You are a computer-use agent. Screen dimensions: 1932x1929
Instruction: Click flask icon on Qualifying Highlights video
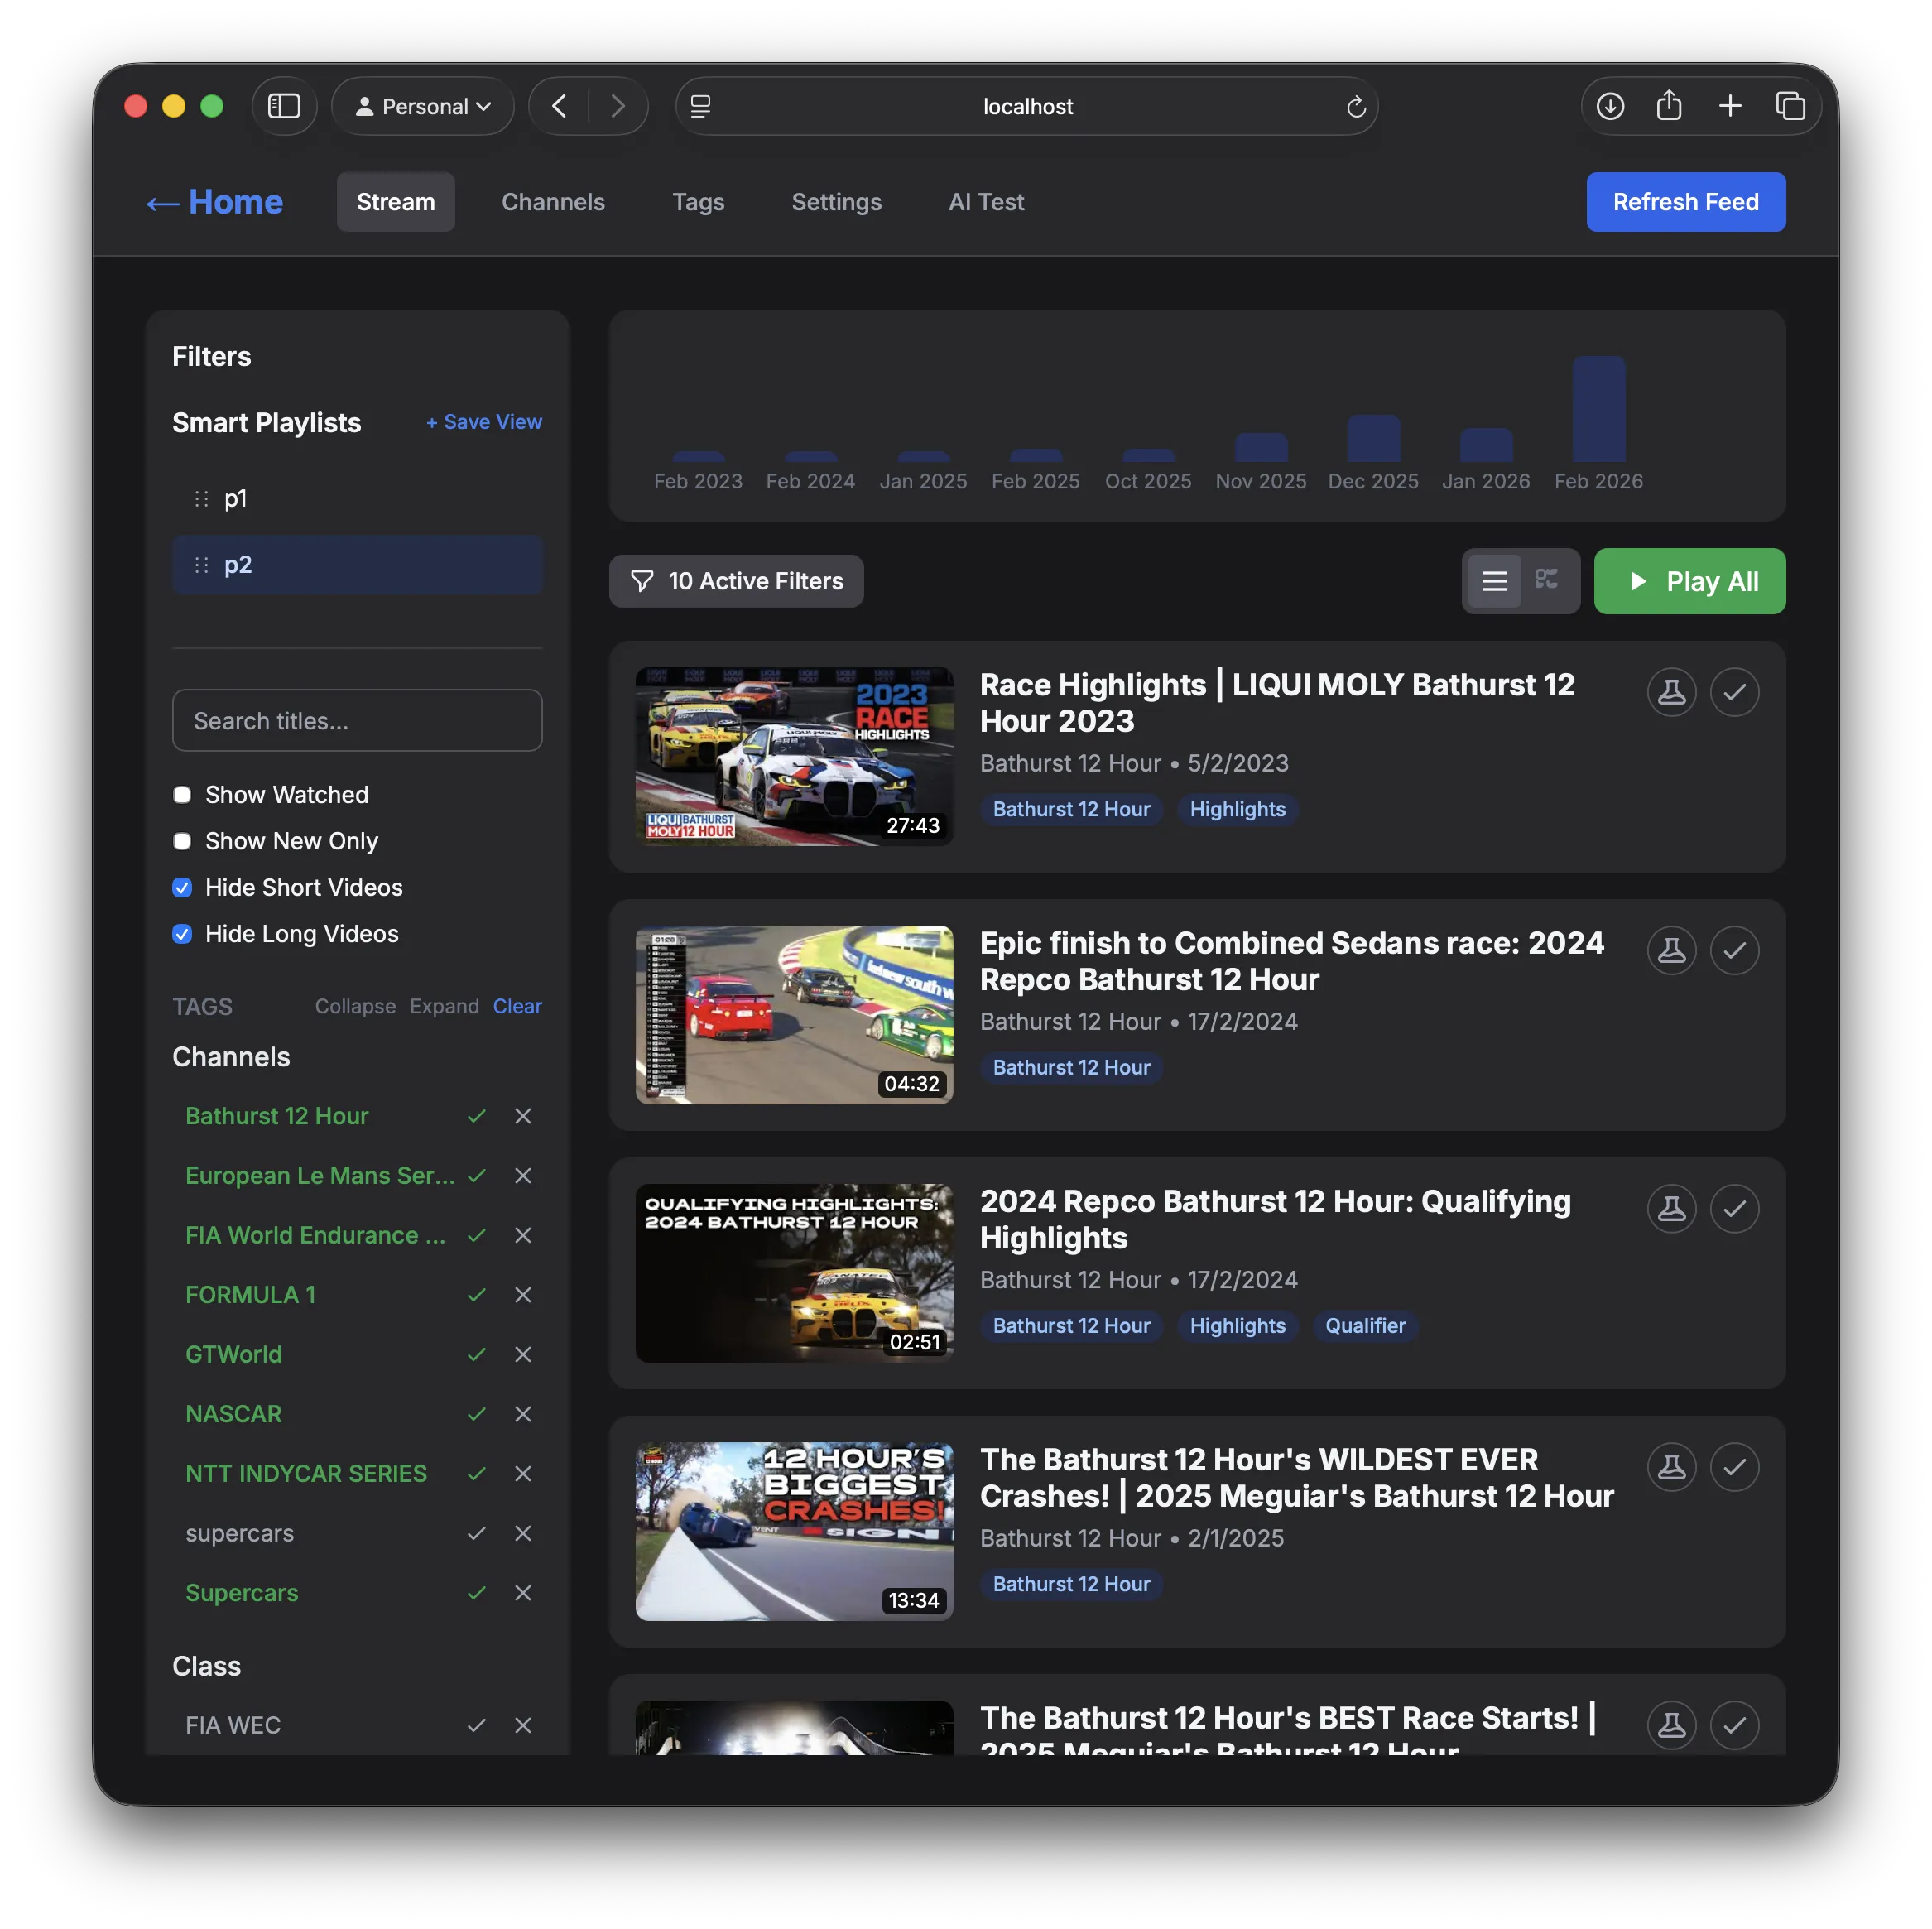[x=1672, y=1208]
